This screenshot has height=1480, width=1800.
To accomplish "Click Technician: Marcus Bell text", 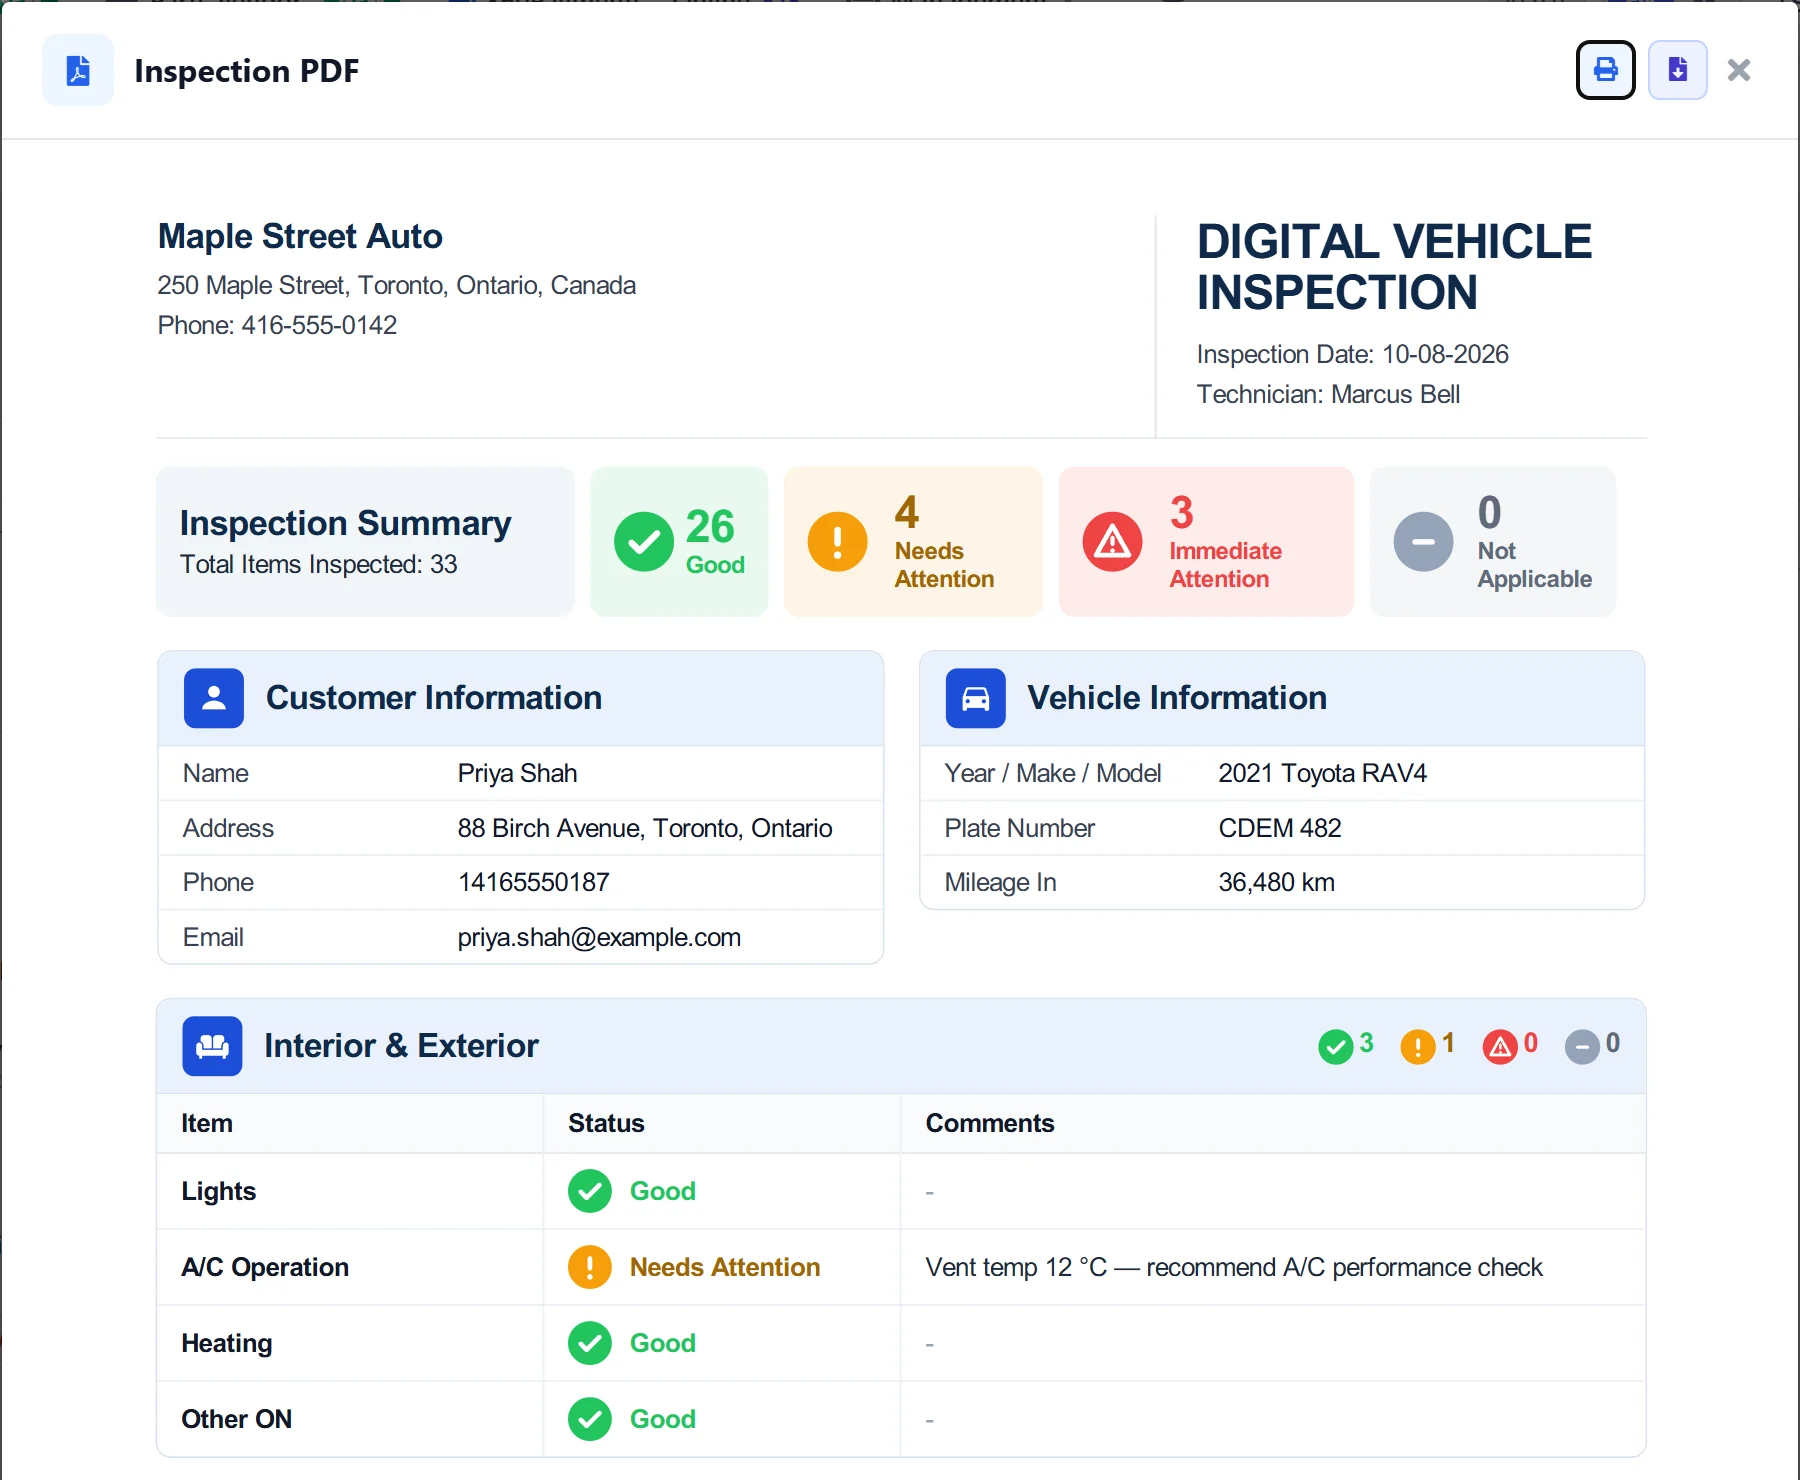I will (x=1328, y=394).
